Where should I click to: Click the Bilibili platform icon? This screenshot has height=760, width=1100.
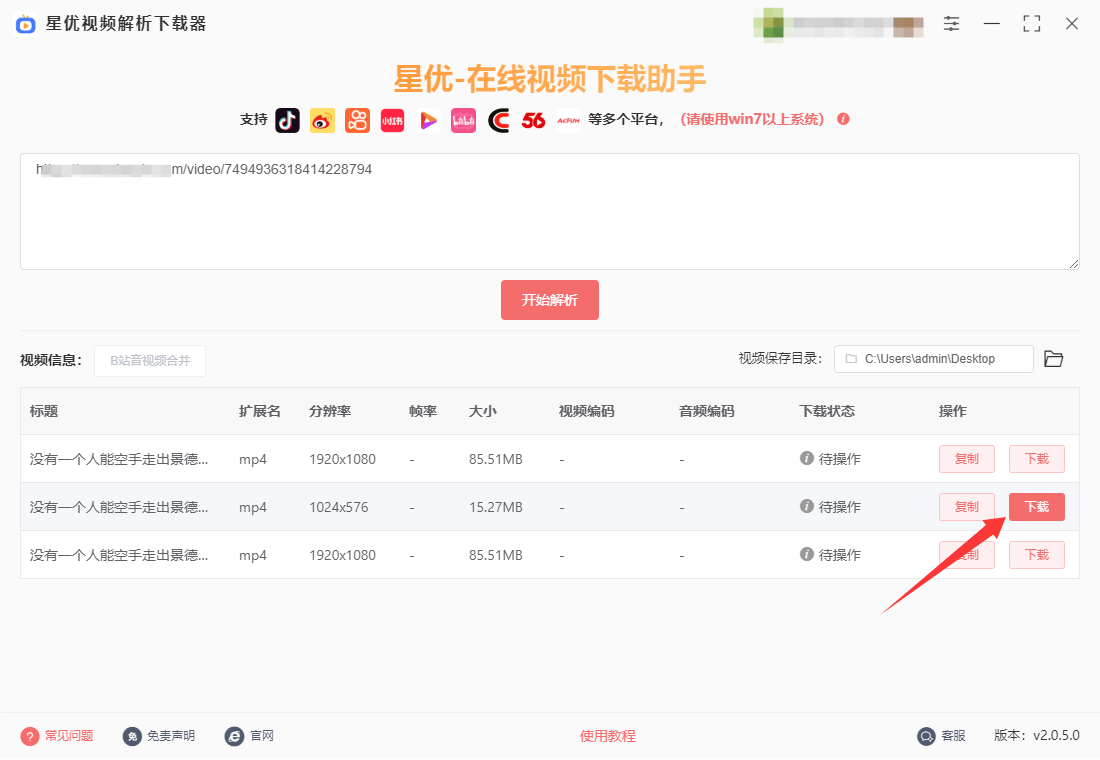[x=463, y=120]
